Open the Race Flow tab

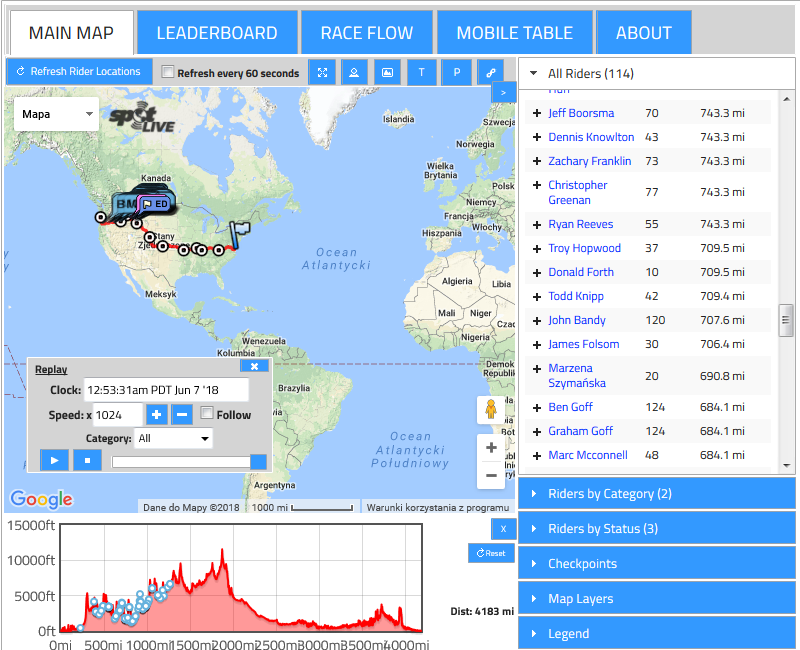point(367,33)
